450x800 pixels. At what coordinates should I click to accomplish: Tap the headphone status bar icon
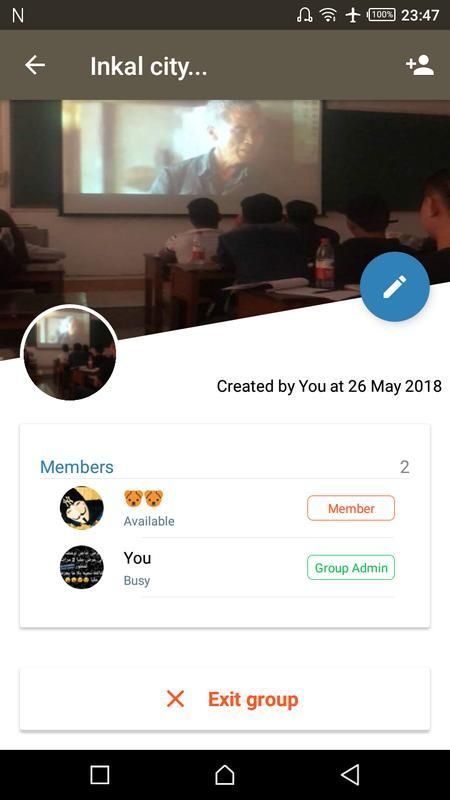pos(305,15)
